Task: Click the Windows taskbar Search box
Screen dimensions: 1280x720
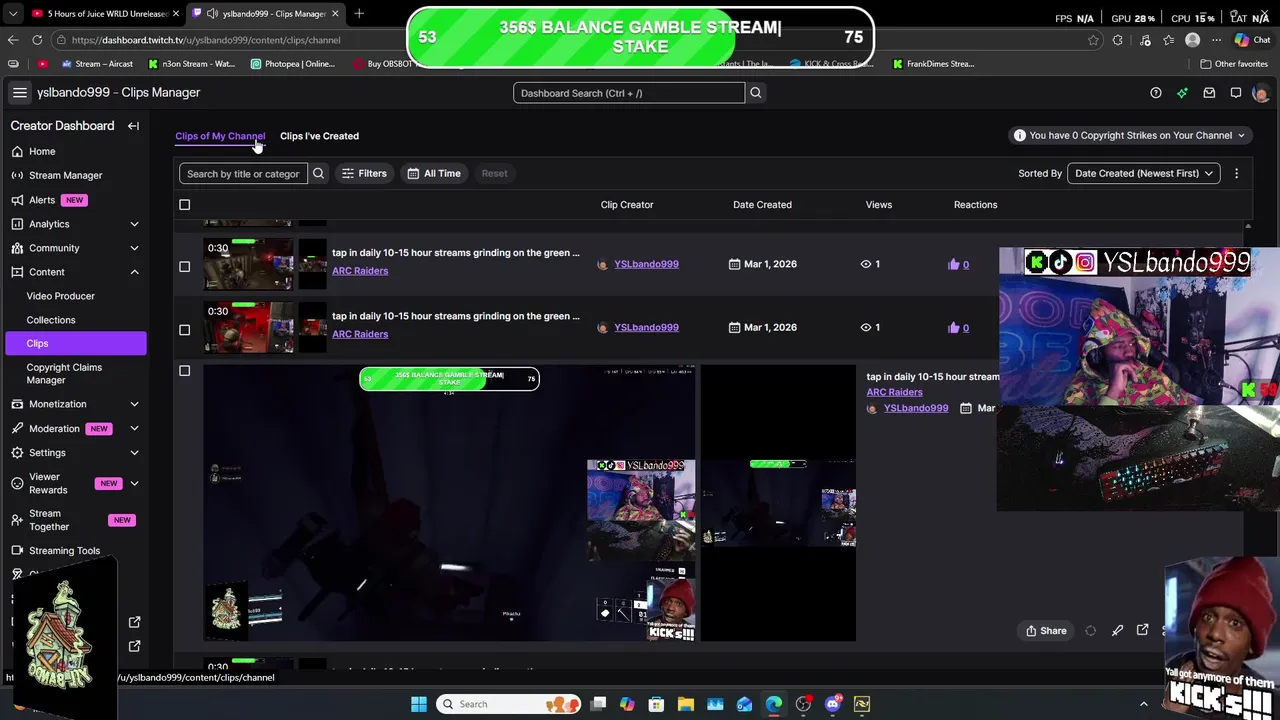Action: (508, 704)
